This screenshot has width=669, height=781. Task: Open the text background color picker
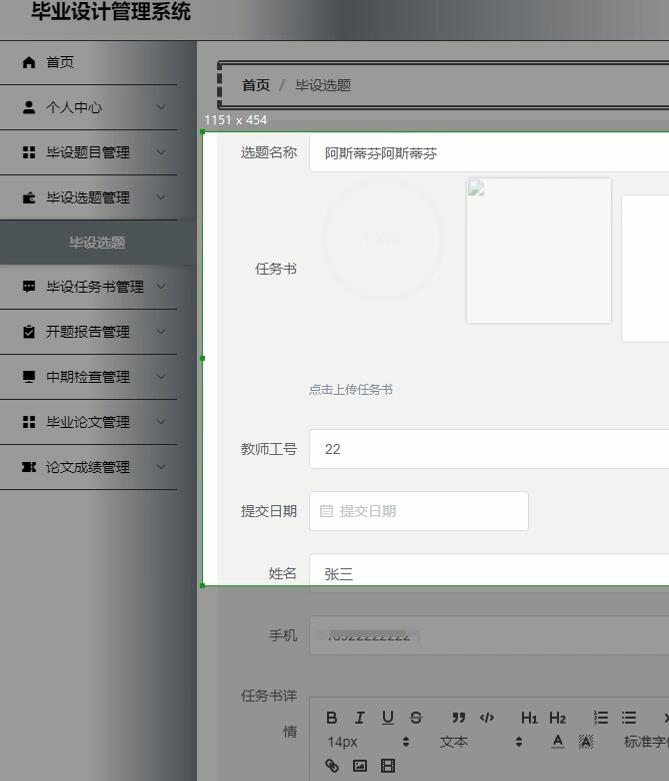[586, 742]
